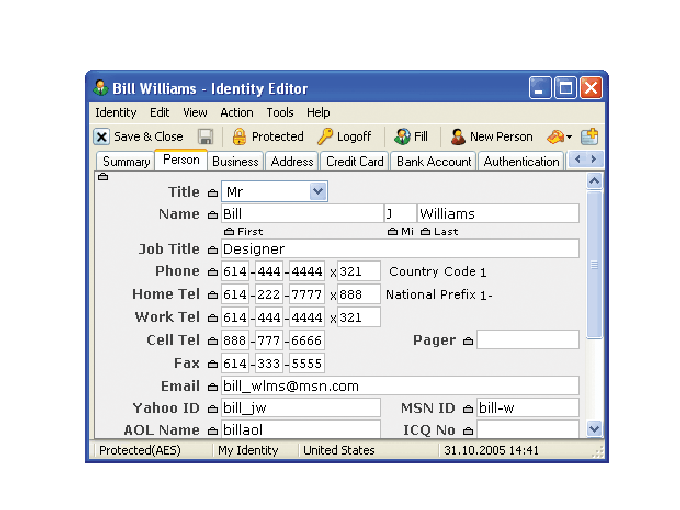
Task: Click the lock icon beside Yahoo ID
Action: [212, 409]
